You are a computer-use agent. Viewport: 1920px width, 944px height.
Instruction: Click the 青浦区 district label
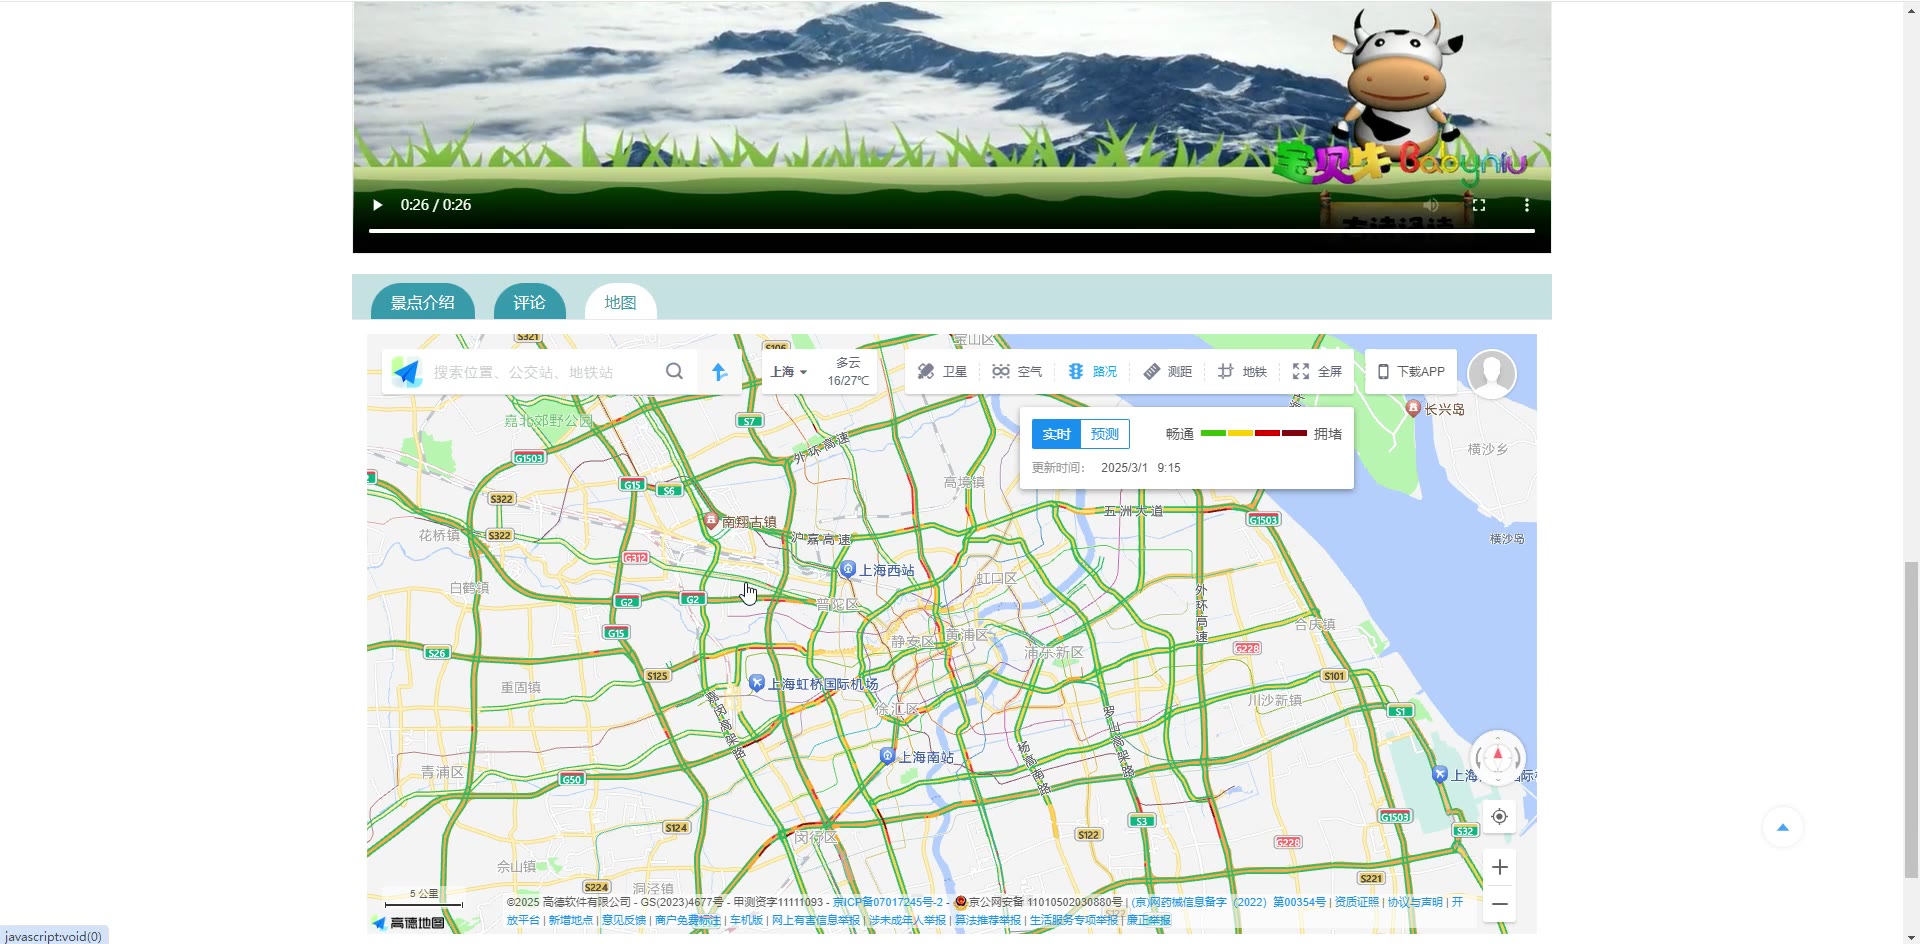442,772
